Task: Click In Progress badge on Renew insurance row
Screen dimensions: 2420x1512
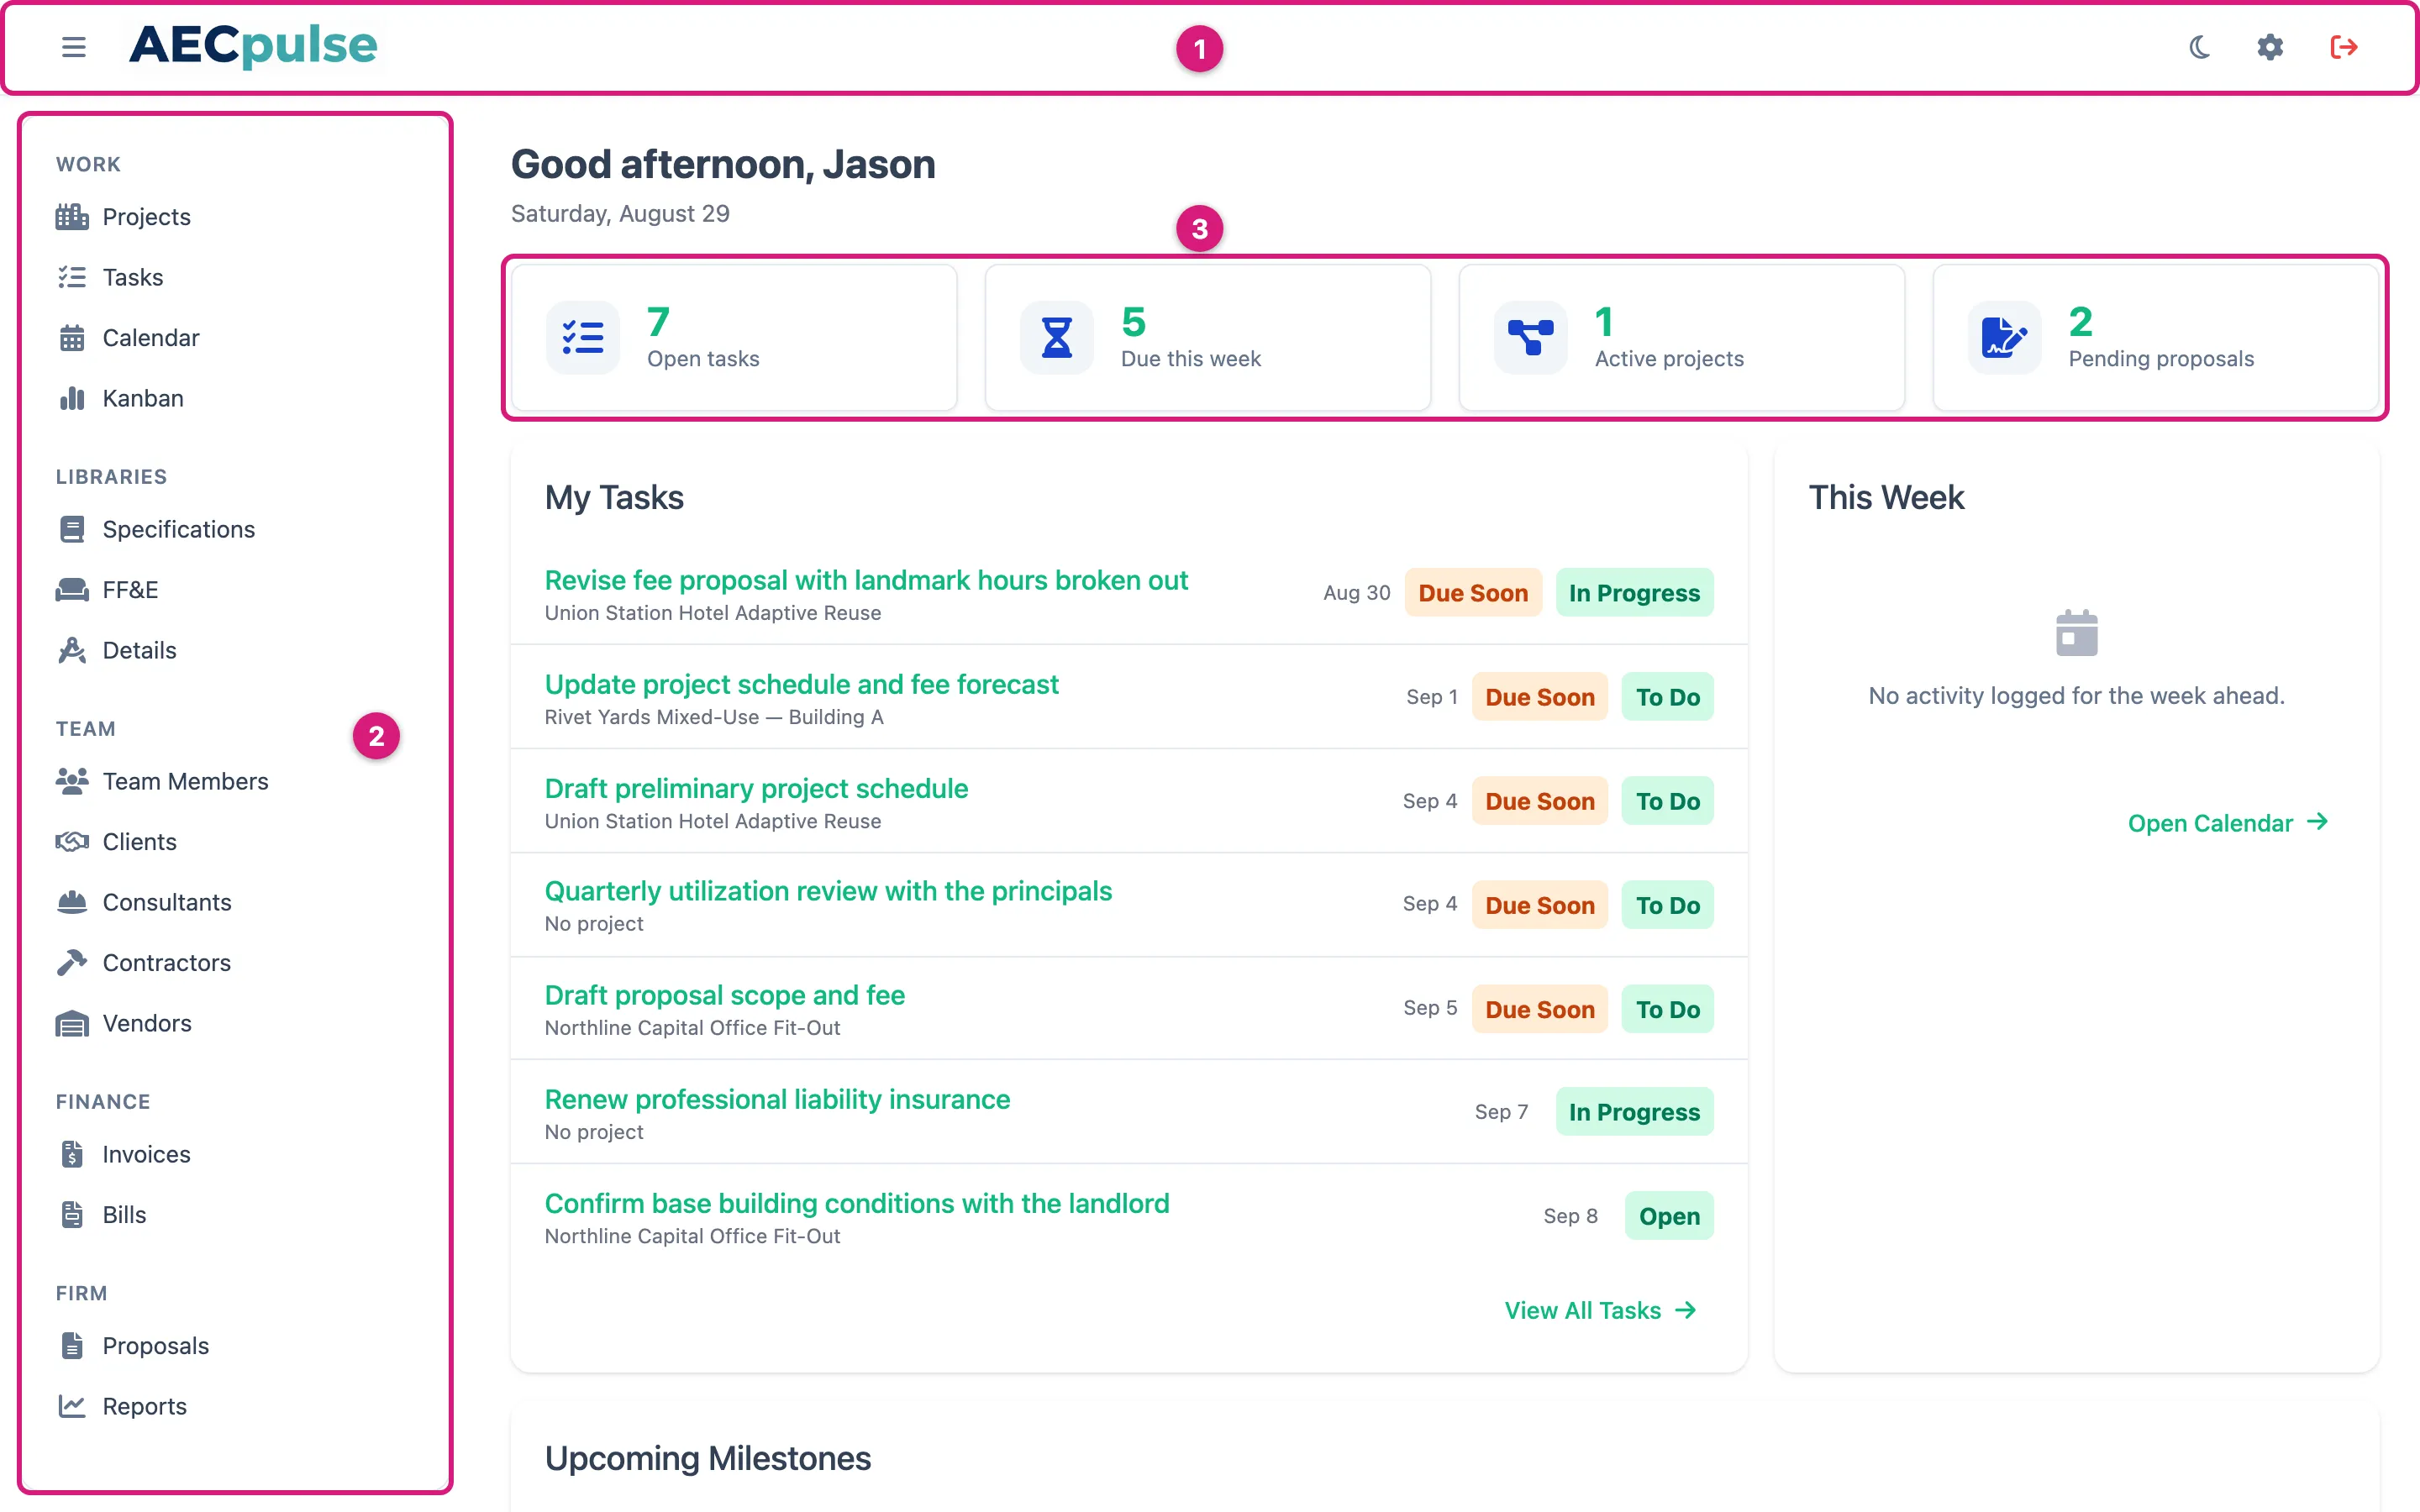Action: 1634,1112
